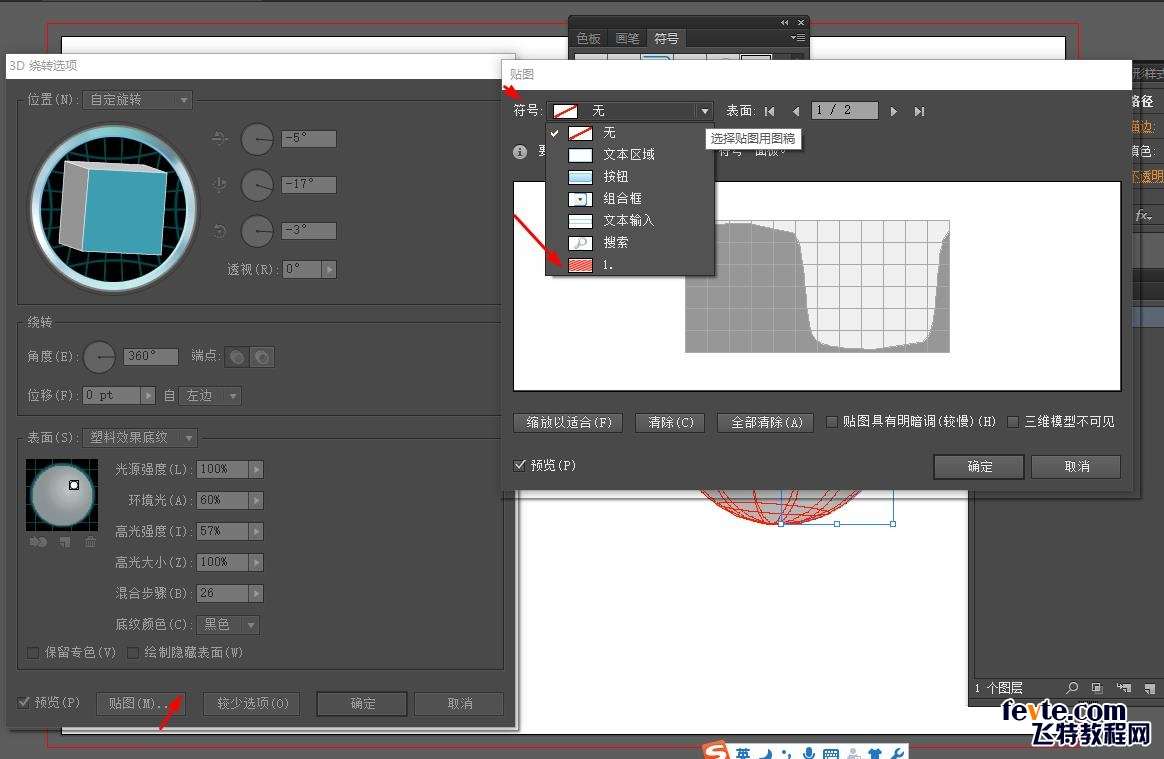This screenshot has height=759, width=1164.
Task: Click the 较少选项(O) button
Action: (252, 703)
